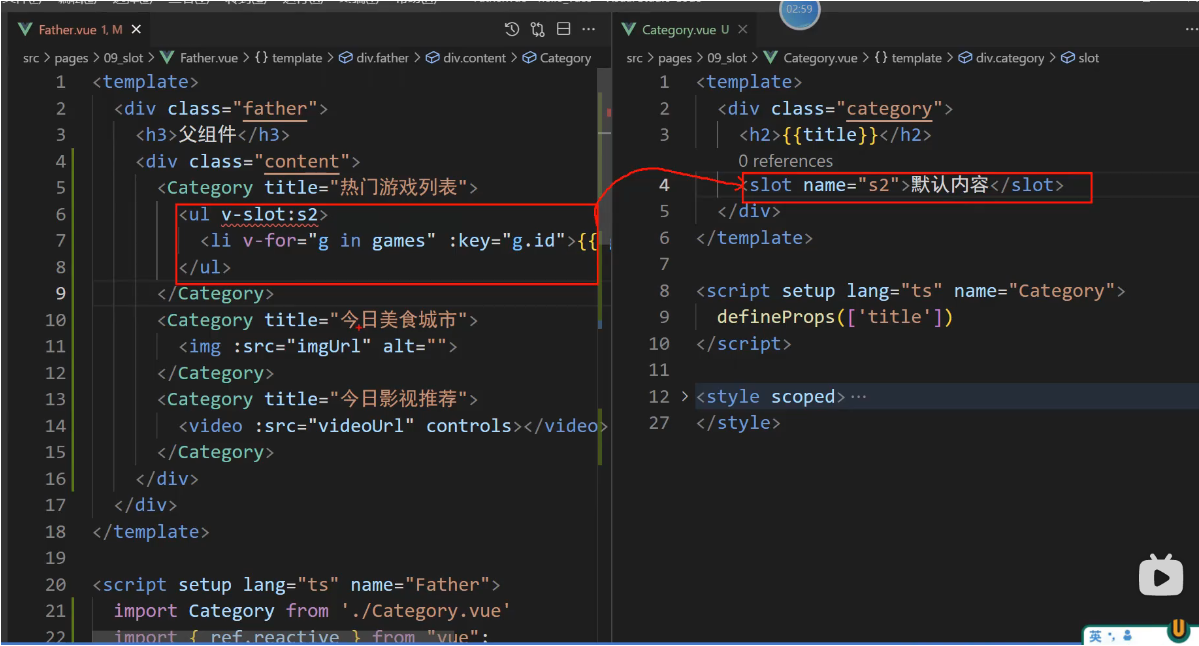The width and height of the screenshot is (1199, 646).
Task: Open the timeline history icon in the editor toolbar
Action: pyautogui.click(x=512, y=29)
